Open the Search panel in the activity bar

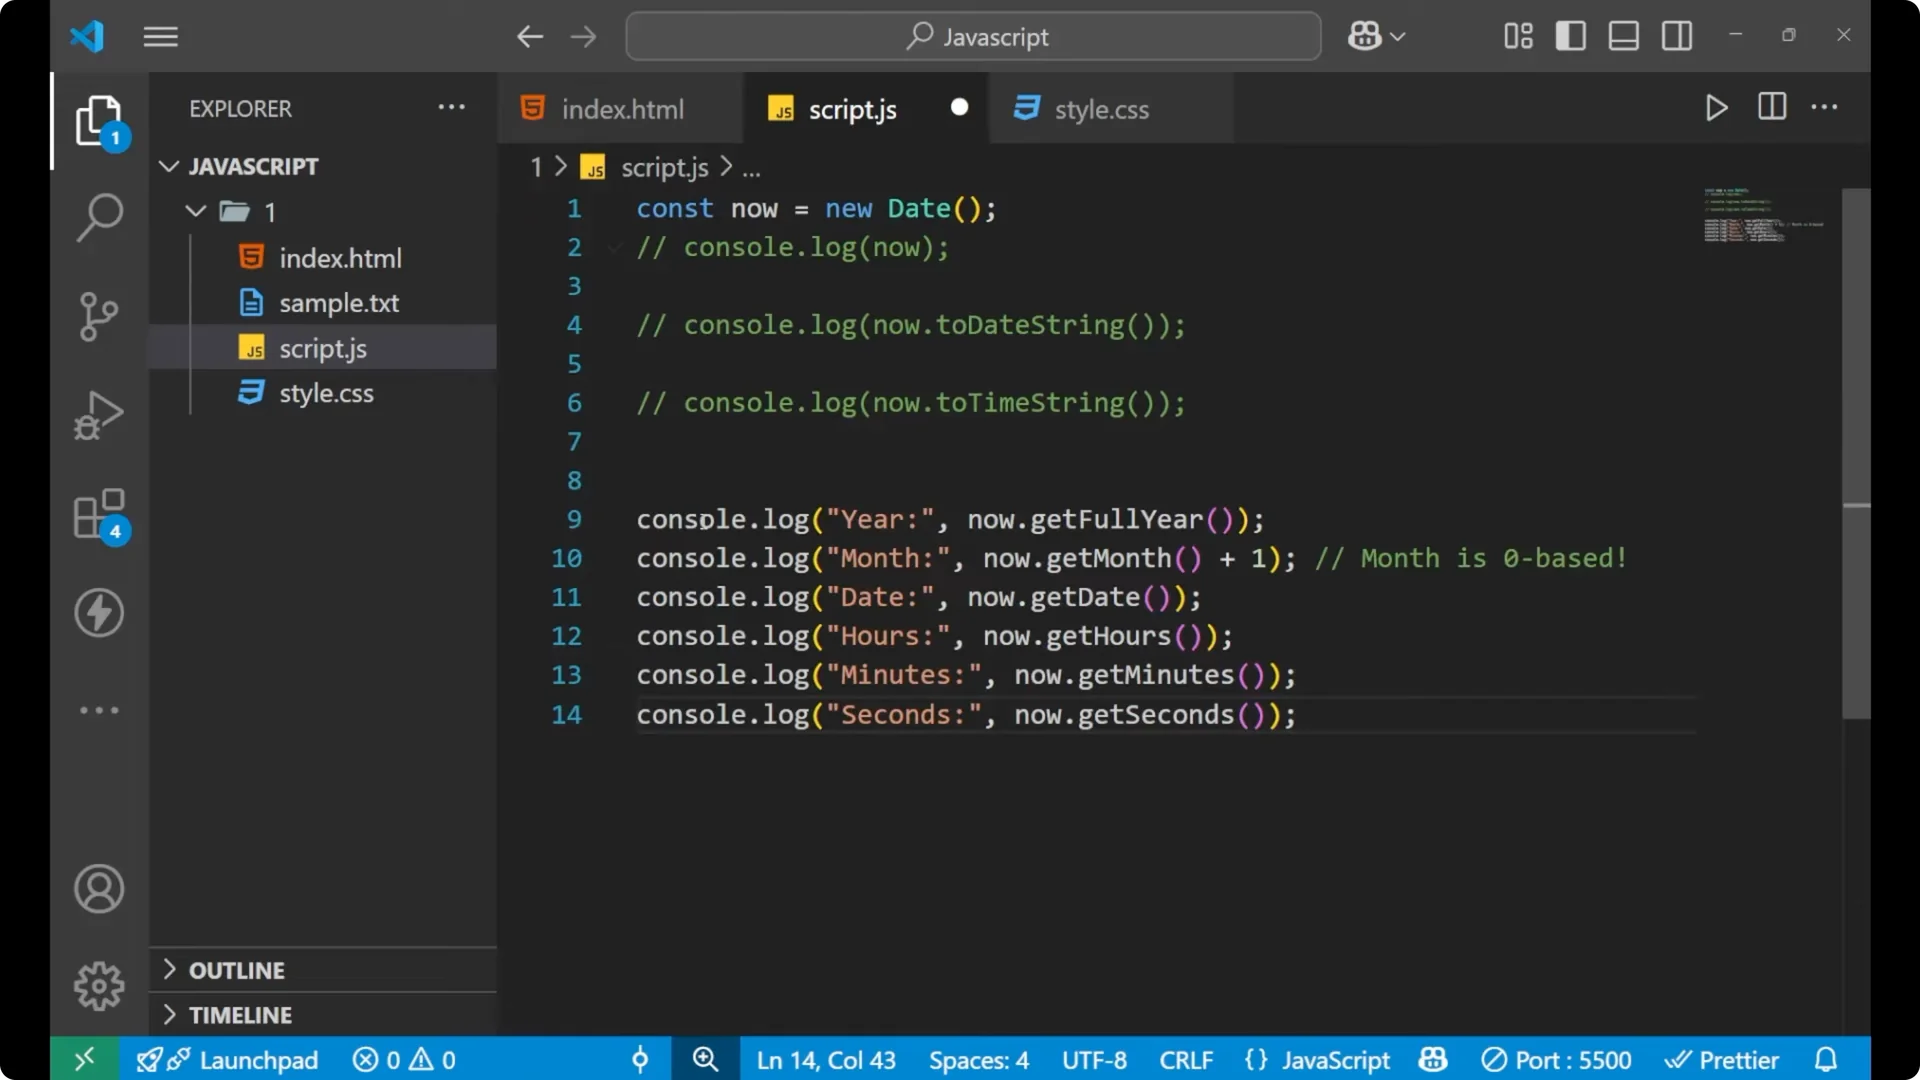(x=98, y=217)
